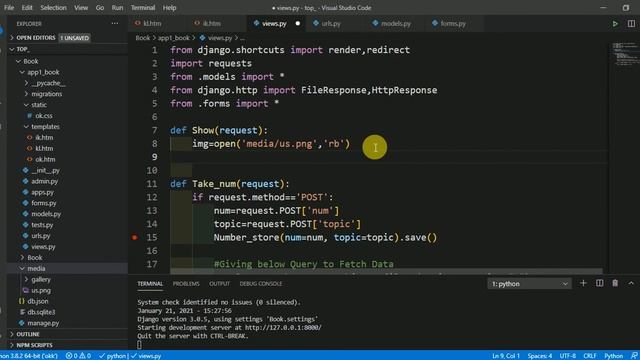Switch to the Debug Console tab

point(261,284)
